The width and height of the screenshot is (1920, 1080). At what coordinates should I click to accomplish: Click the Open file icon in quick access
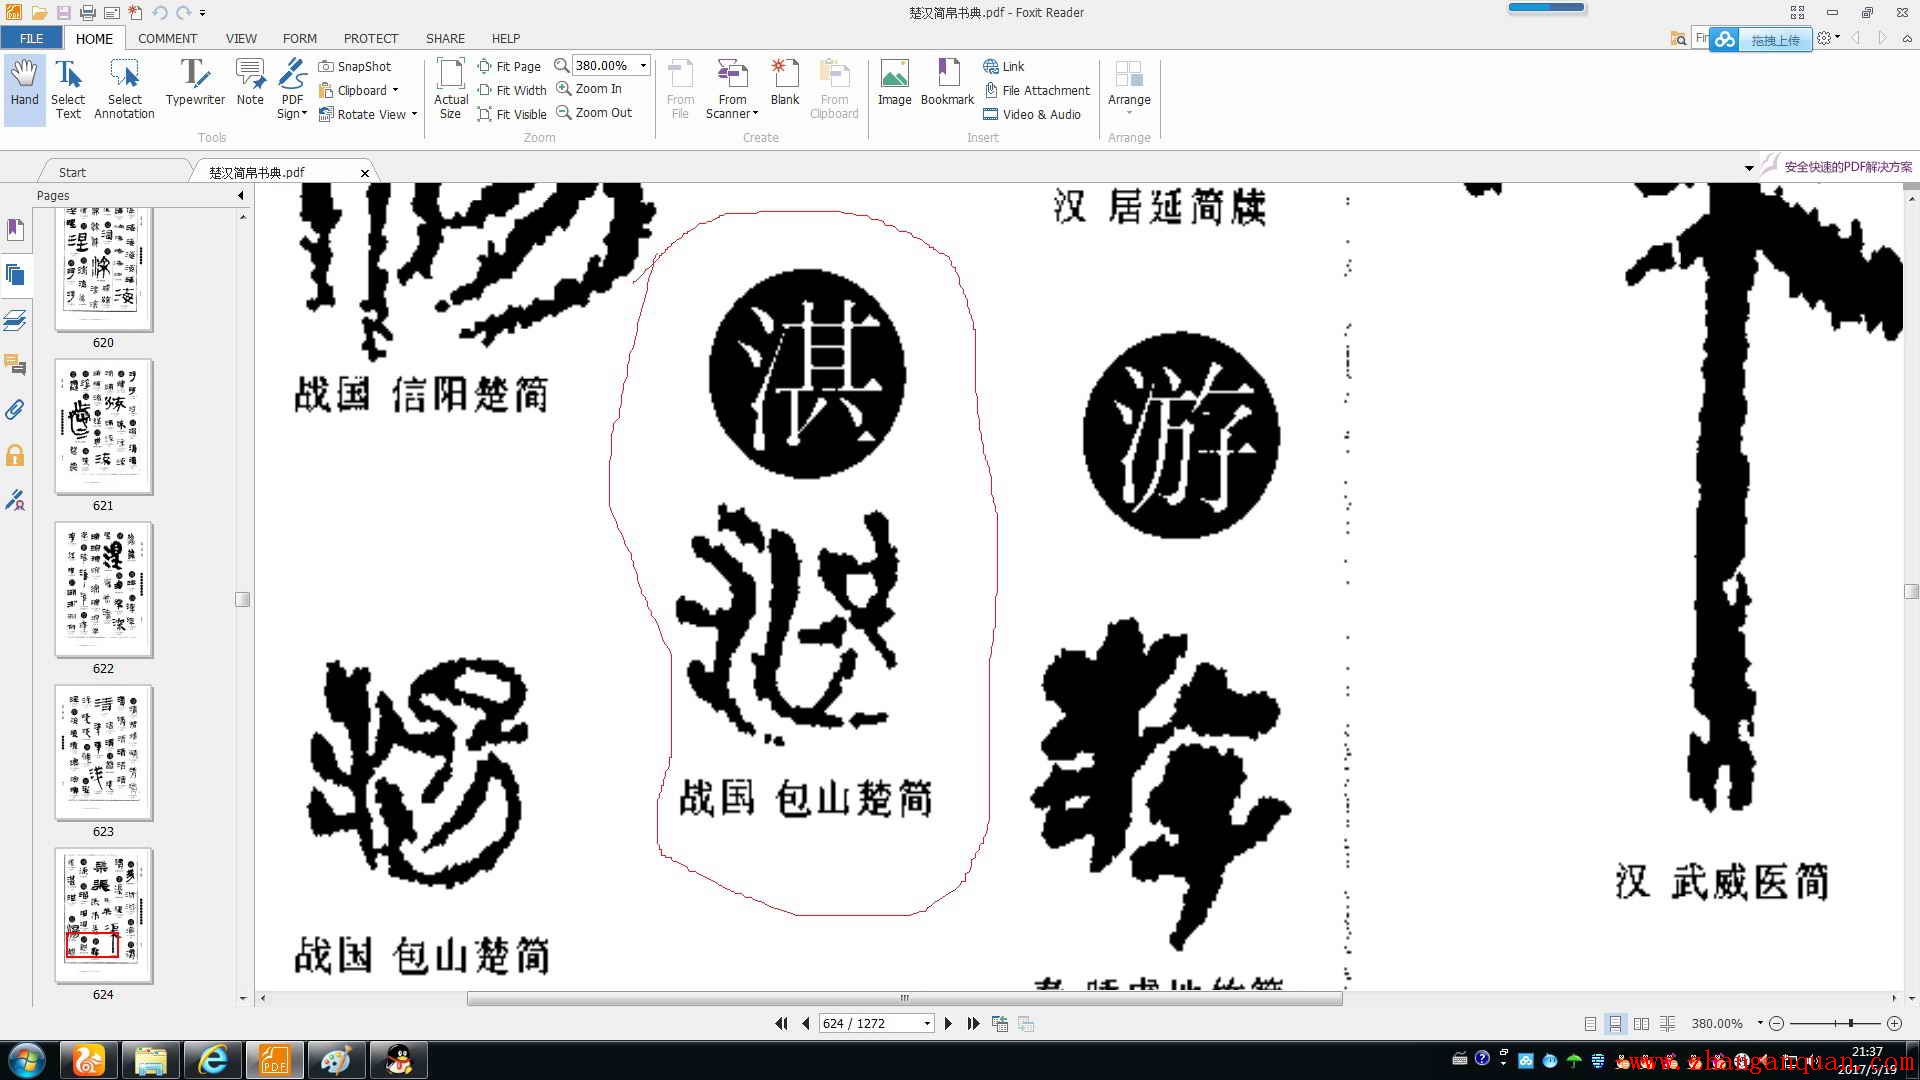39,13
